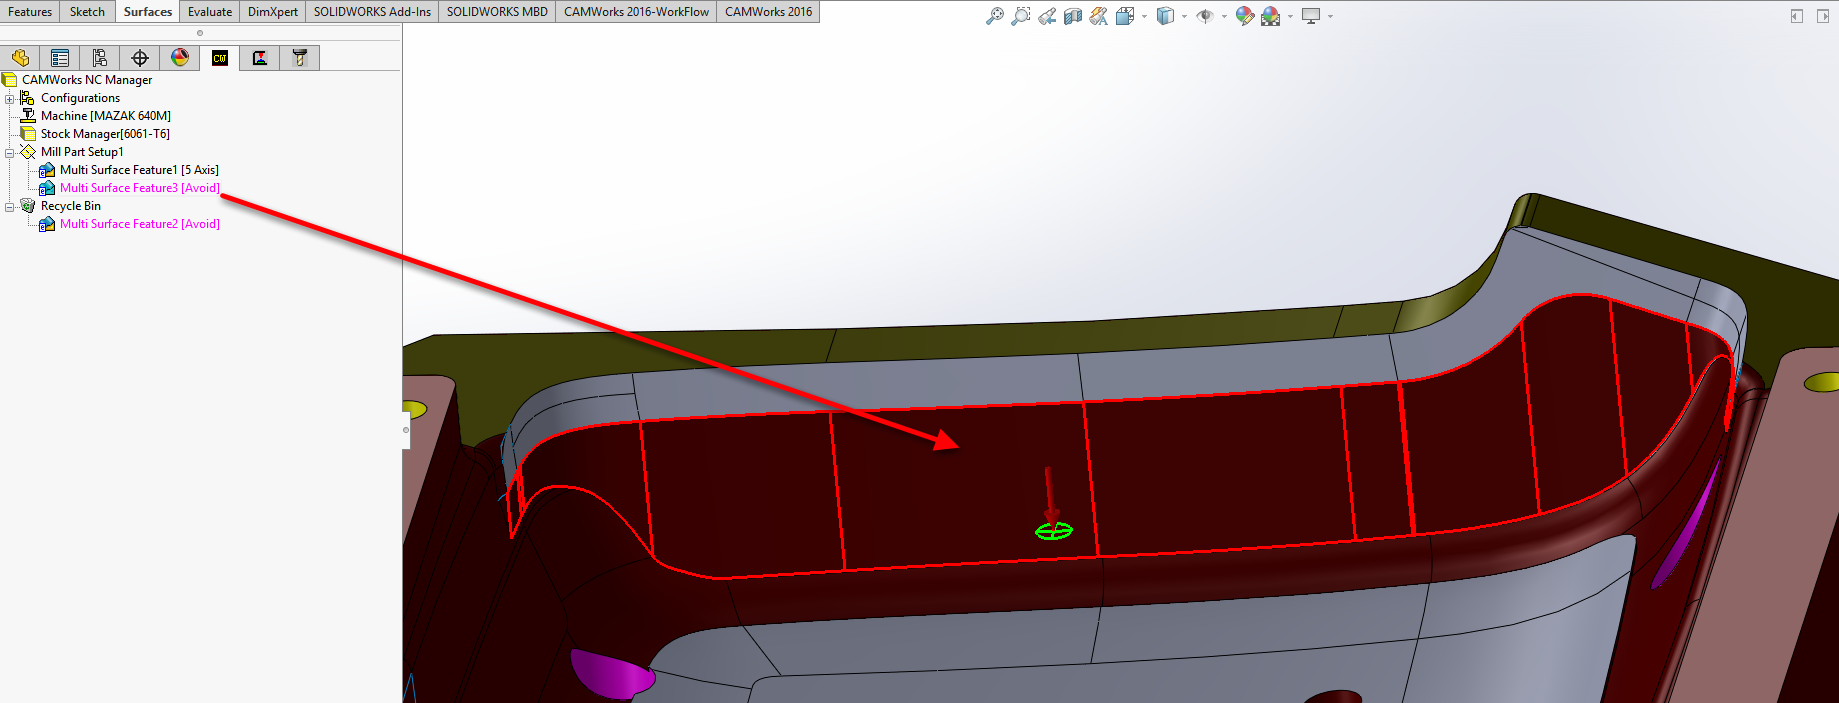Image resolution: width=1839 pixels, height=703 pixels.
Task: Activate the Section View tool
Action: pyautogui.click(x=1072, y=16)
